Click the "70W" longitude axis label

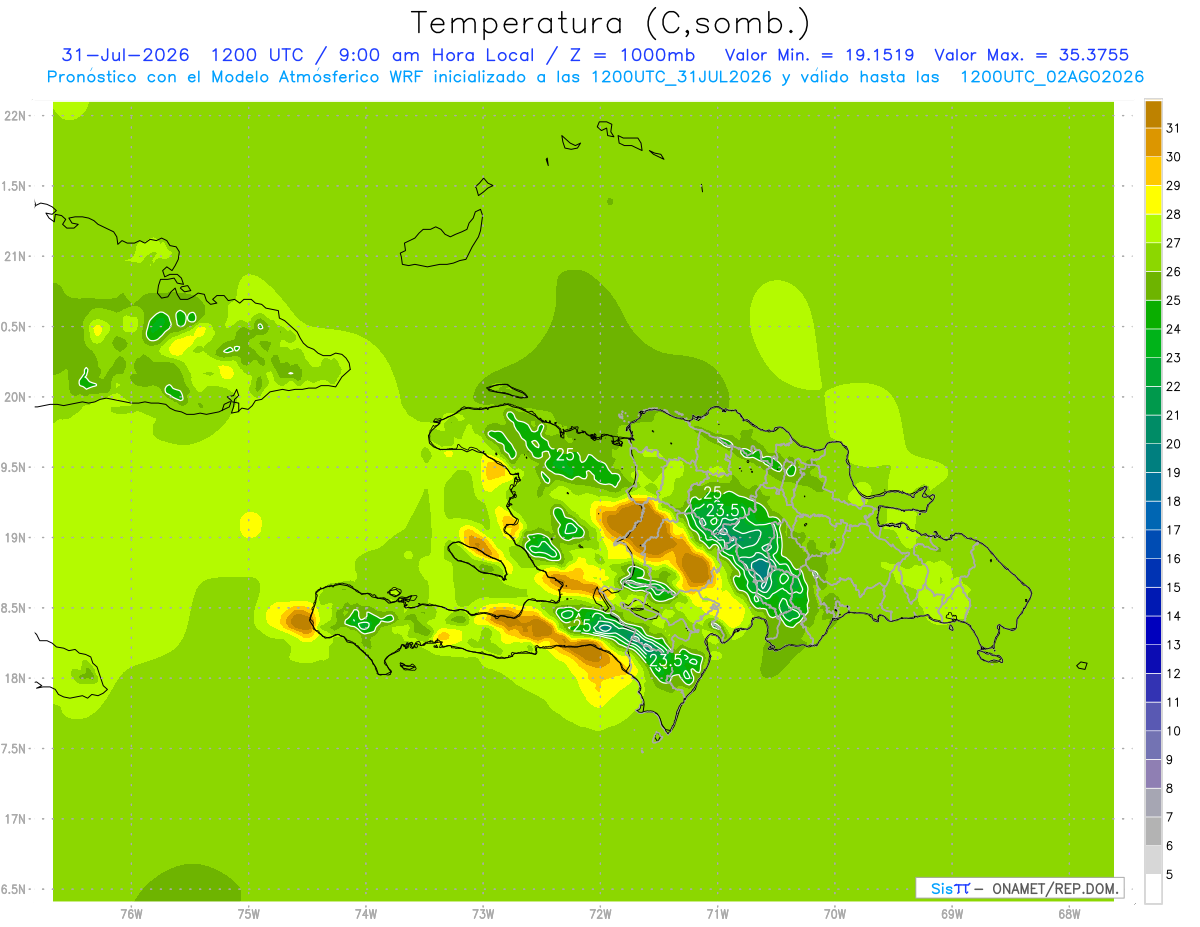tap(835, 913)
